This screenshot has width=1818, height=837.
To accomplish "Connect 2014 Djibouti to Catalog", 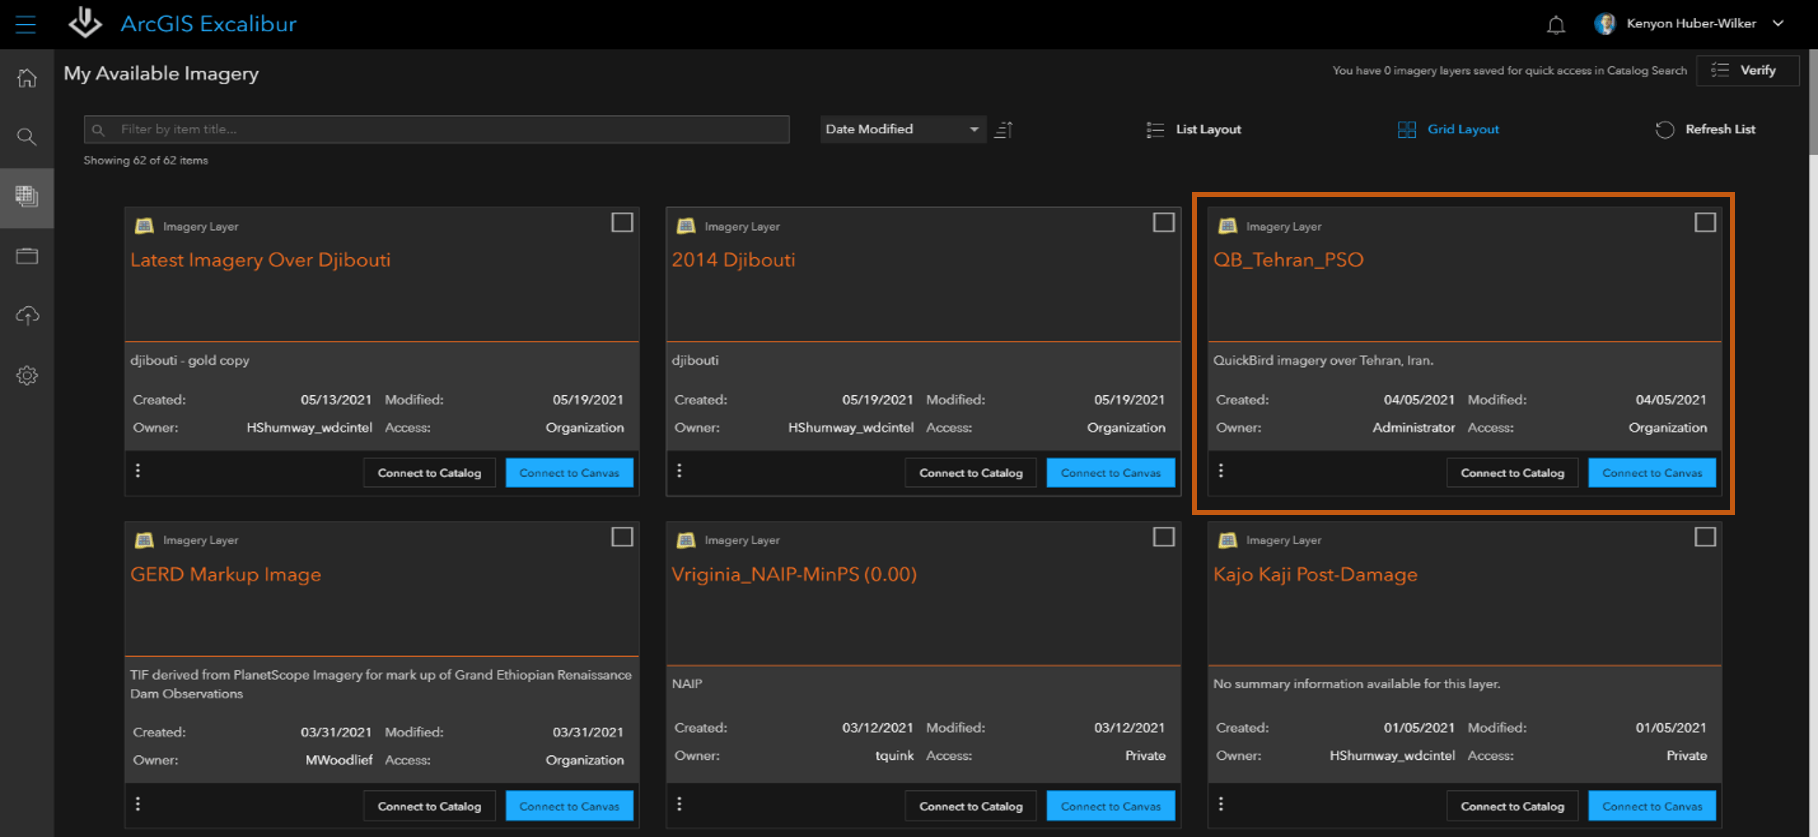I will pos(970,473).
